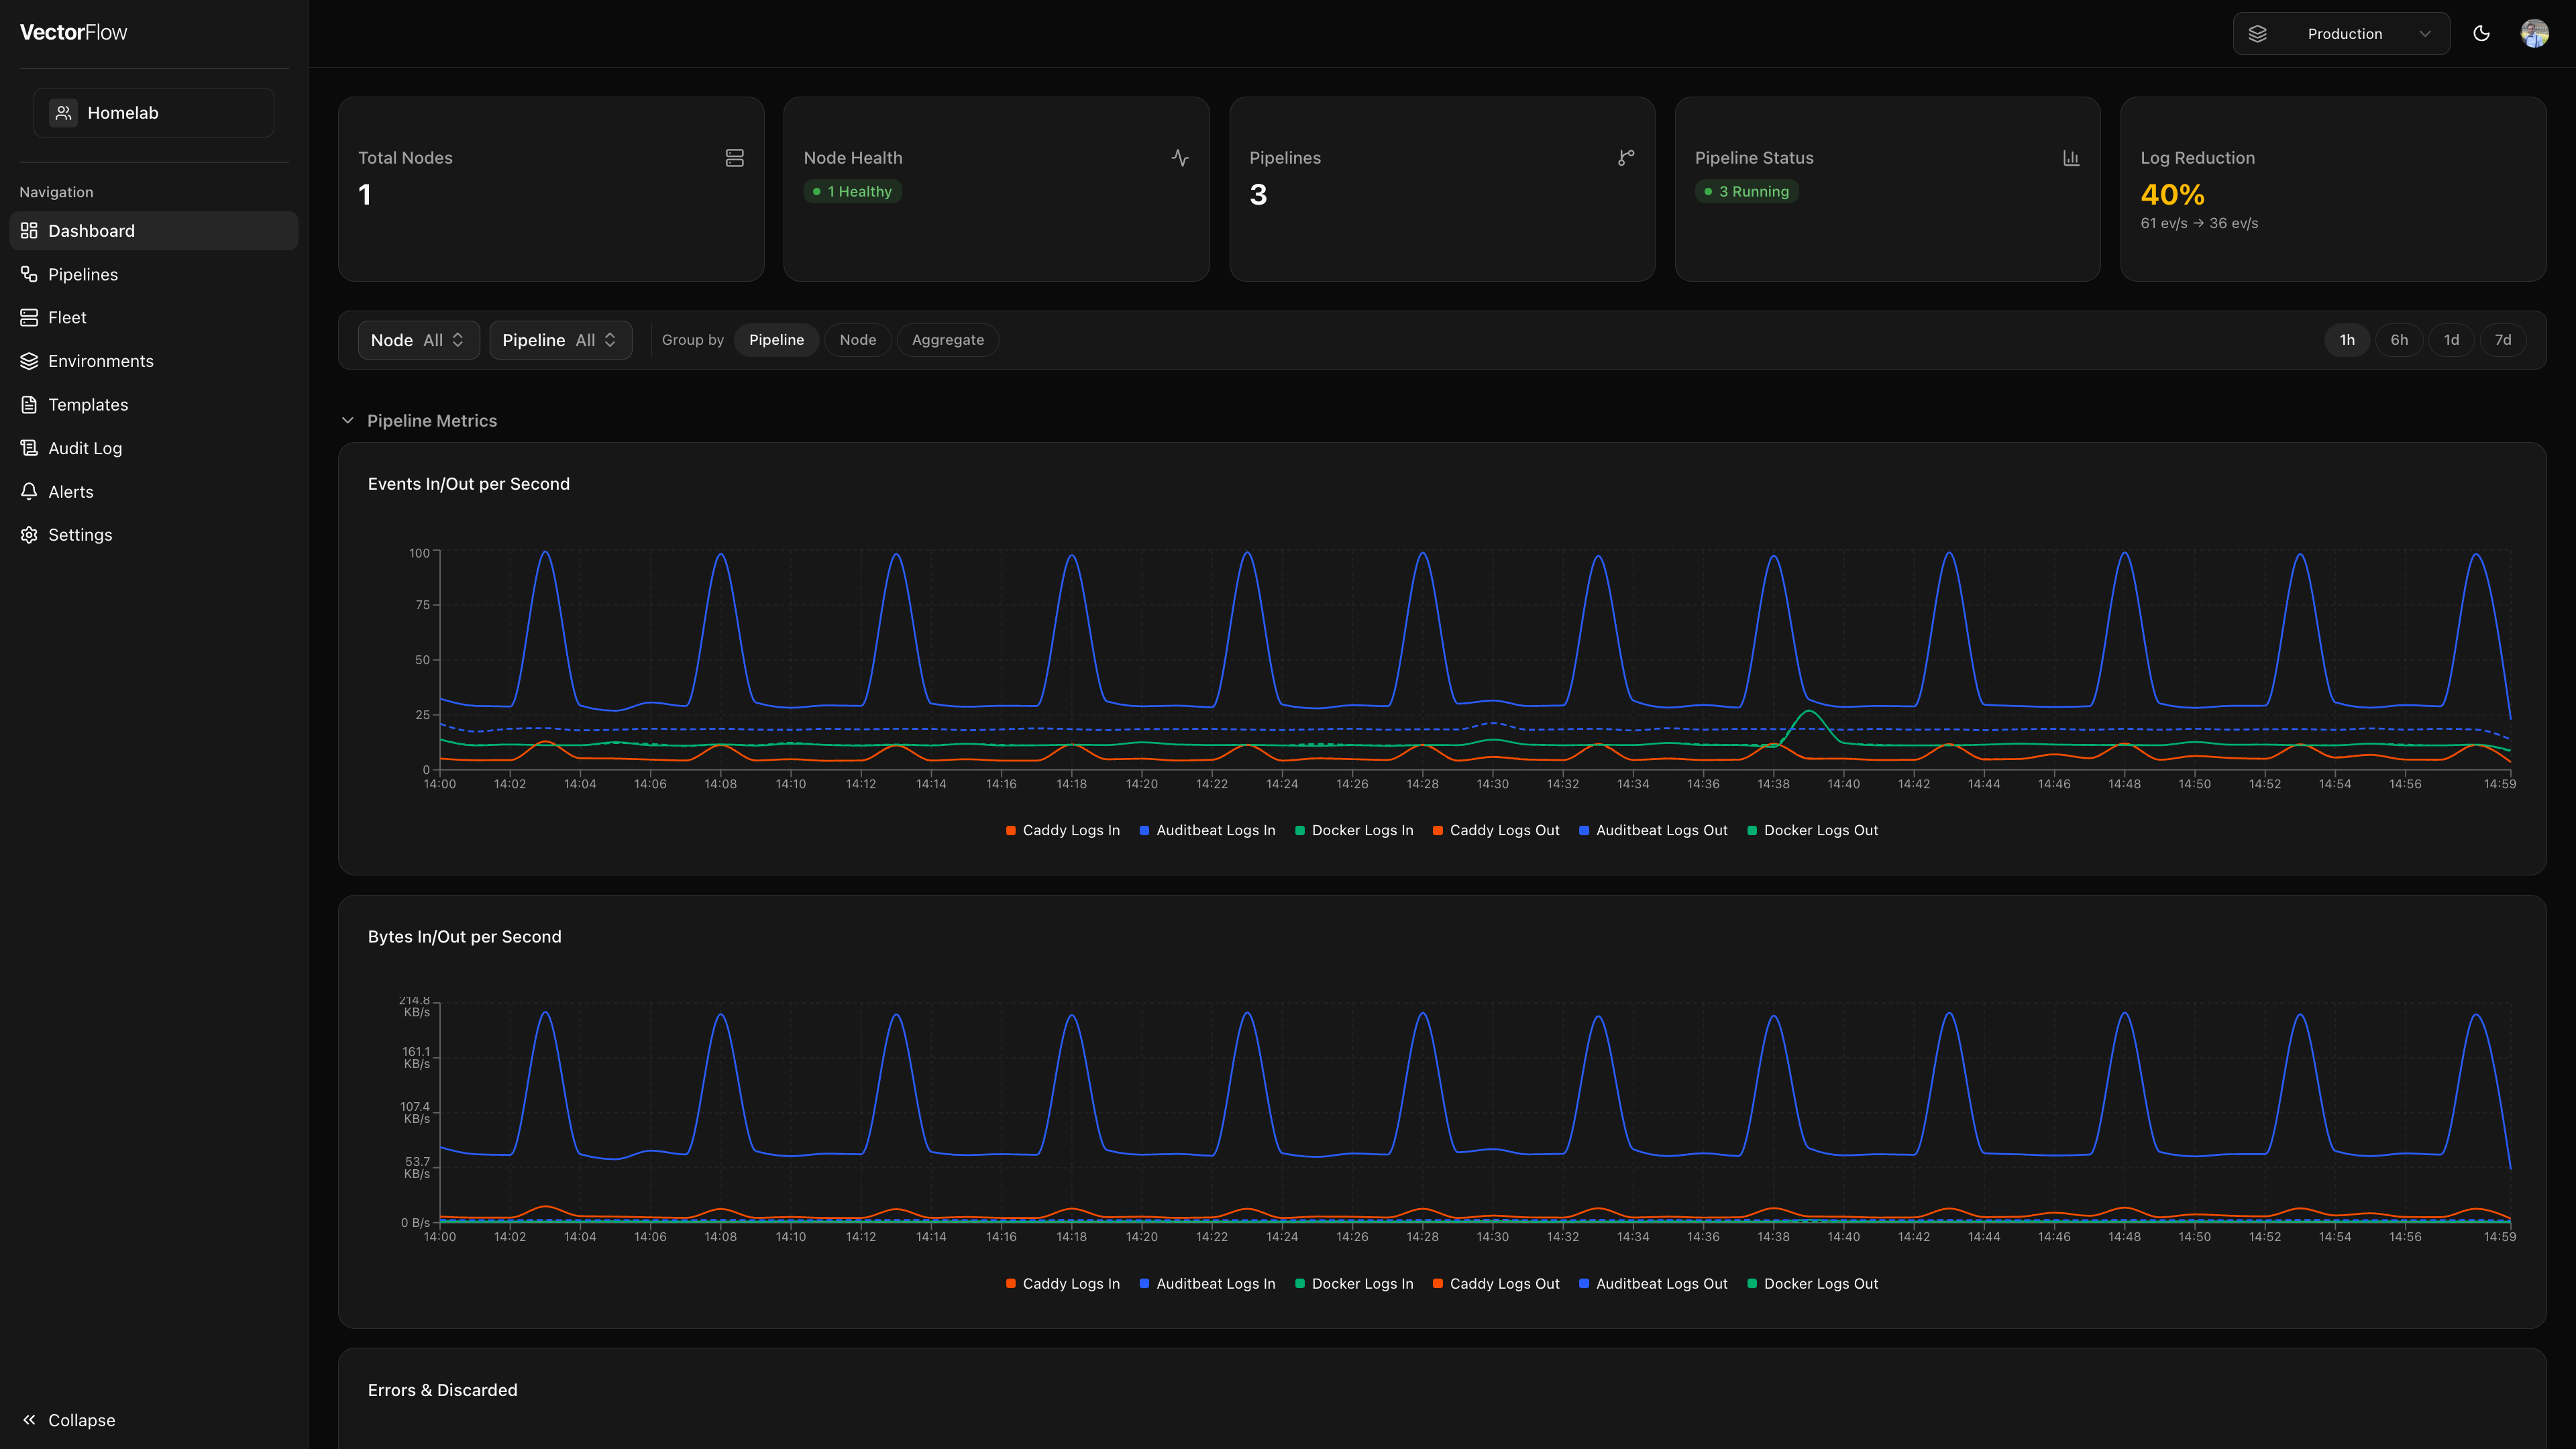The width and height of the screenshot is (2576, 1449).
Task: Open the Pipelines section in the sidebar
Action: pos(83,274)
